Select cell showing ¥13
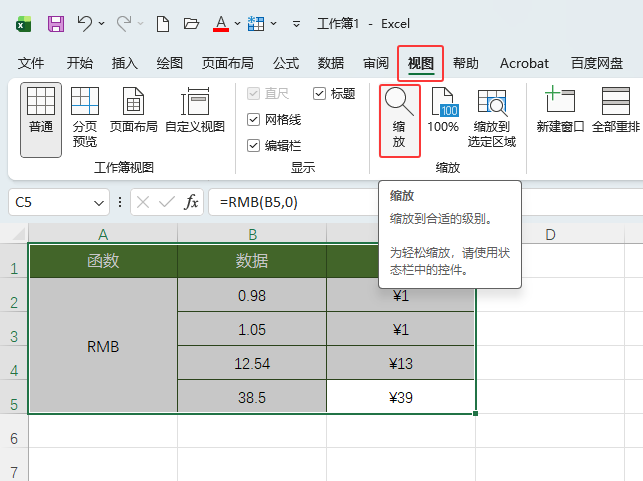Viewport: 643px width, 481px height. [401, 363]
